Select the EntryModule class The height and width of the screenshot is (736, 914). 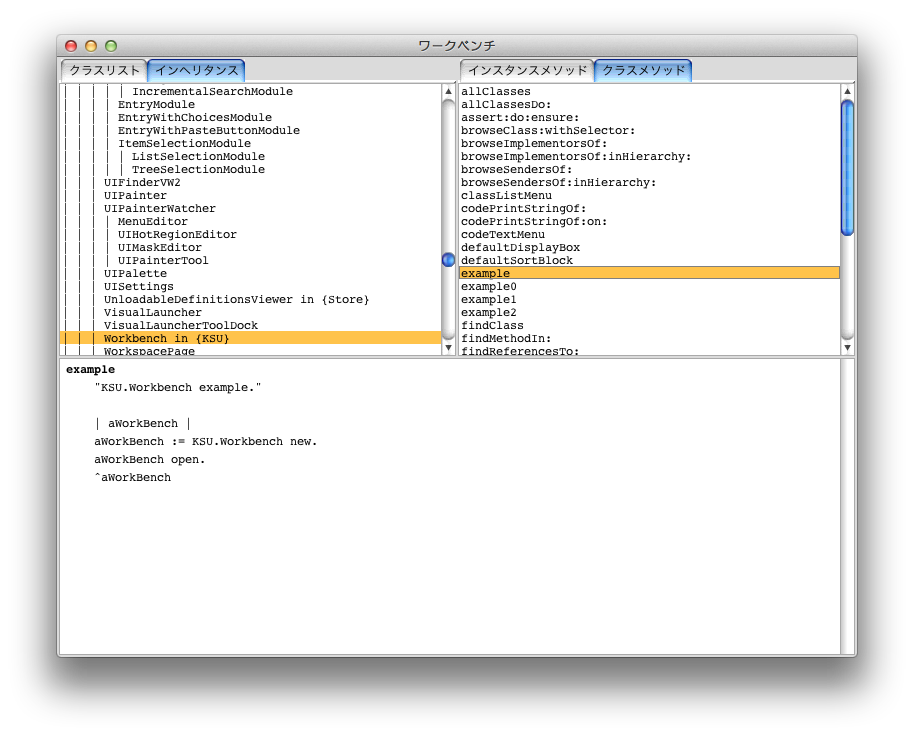click(156, 104)
